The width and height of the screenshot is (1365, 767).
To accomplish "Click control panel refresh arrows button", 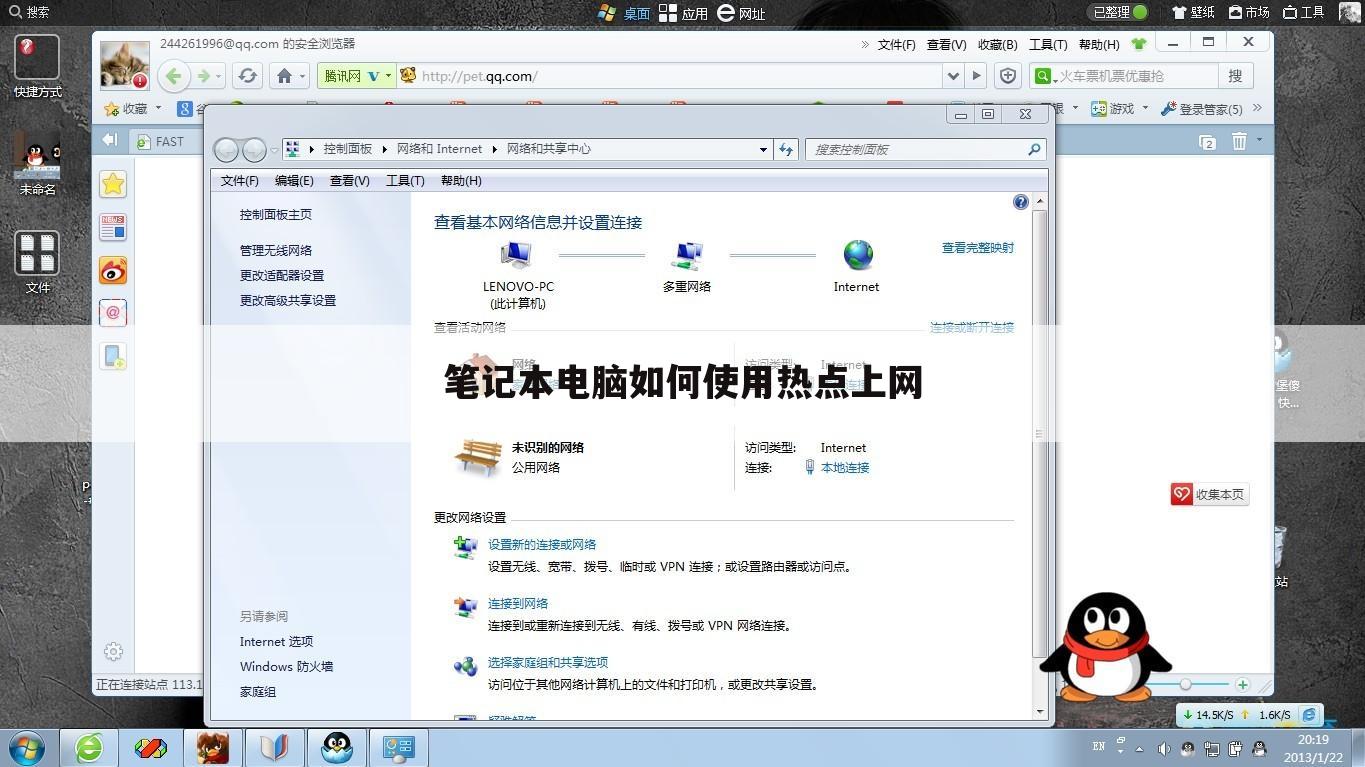I will (x=786, y=149).
